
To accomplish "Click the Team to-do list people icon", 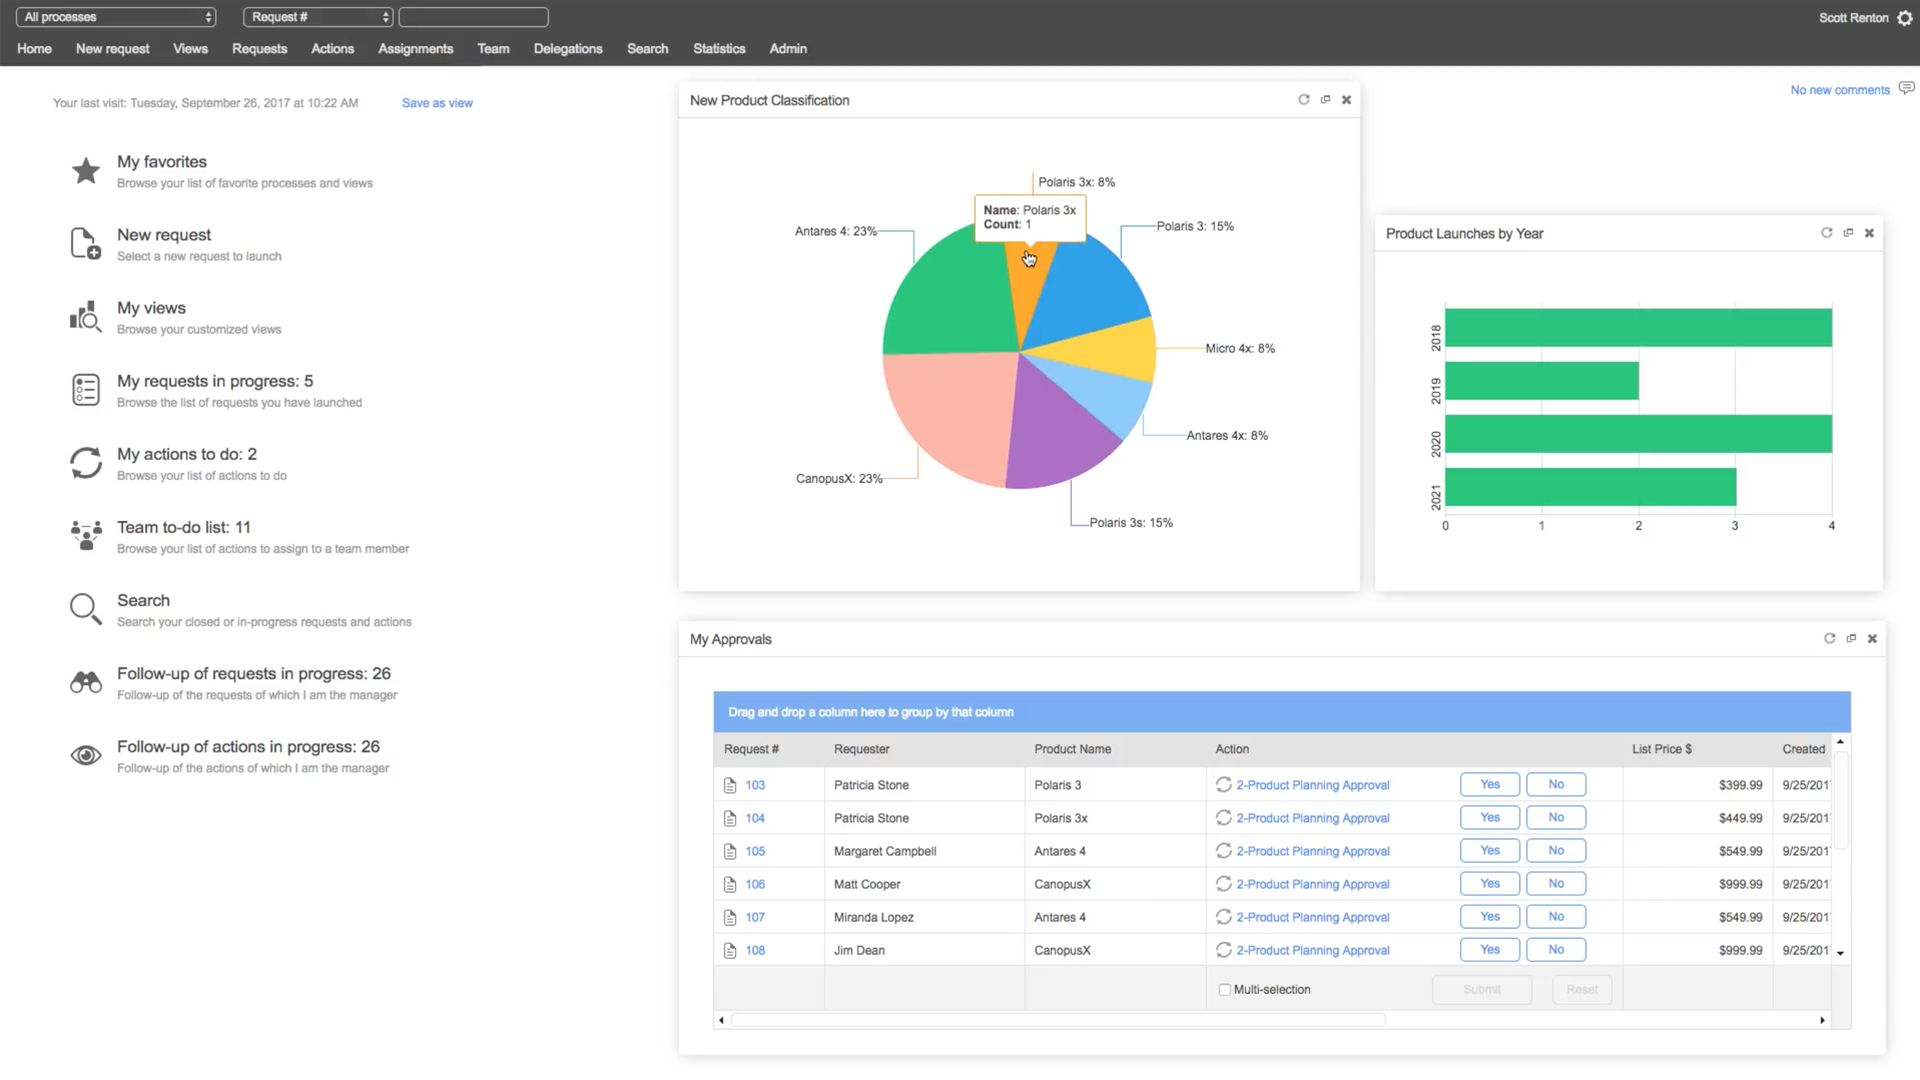I will 85,536.
